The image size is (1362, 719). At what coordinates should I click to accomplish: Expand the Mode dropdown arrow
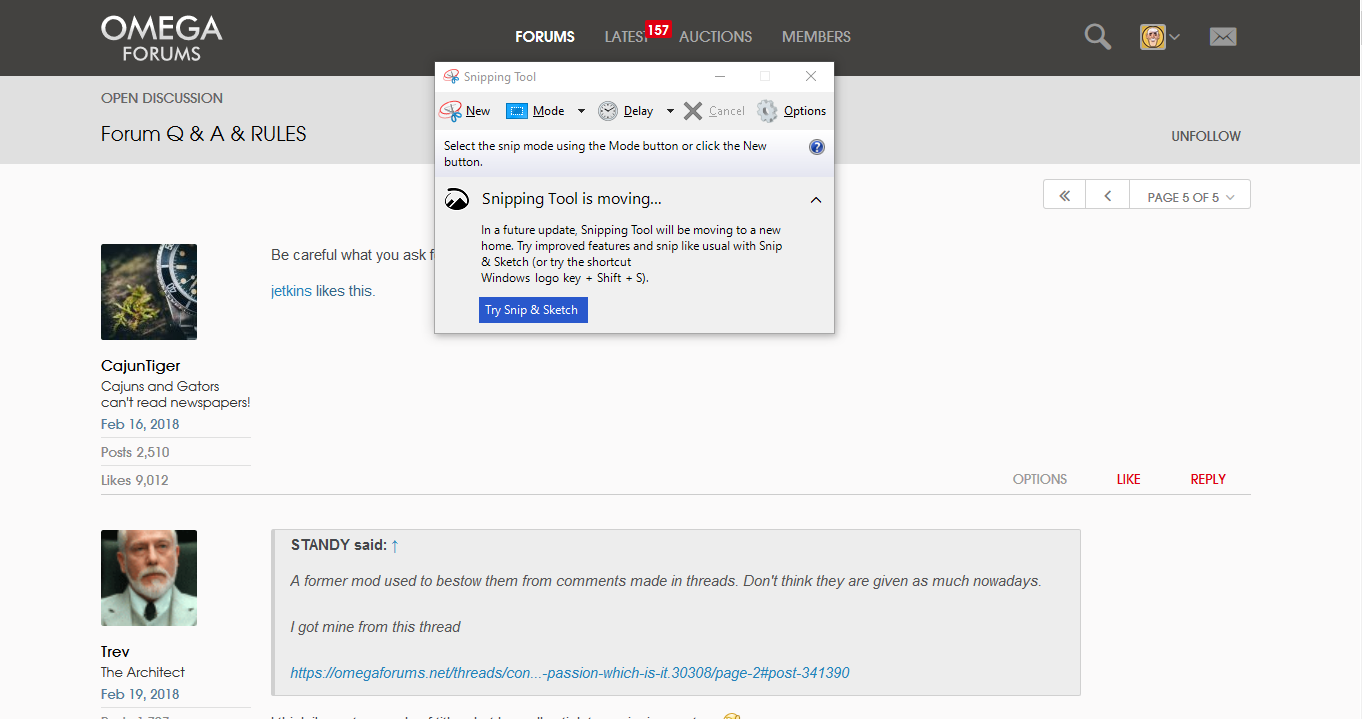(581, 111)
